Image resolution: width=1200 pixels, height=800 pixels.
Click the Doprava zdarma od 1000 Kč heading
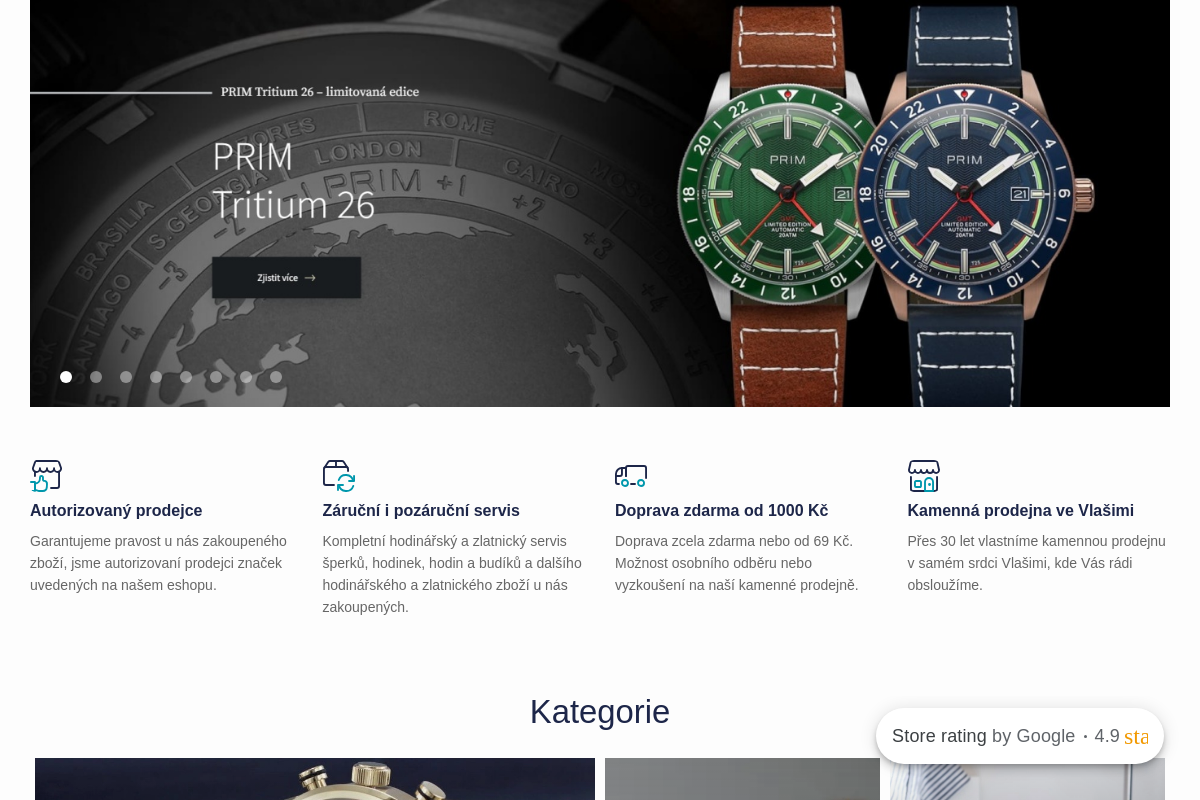[x=722, y=510]
